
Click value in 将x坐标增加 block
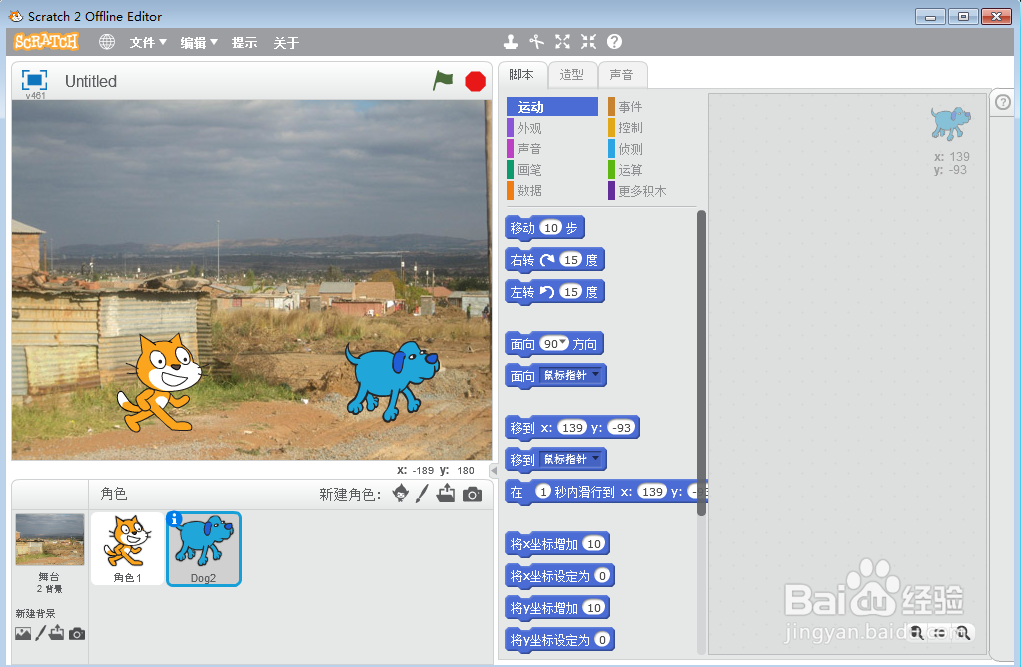coord(593,543)
